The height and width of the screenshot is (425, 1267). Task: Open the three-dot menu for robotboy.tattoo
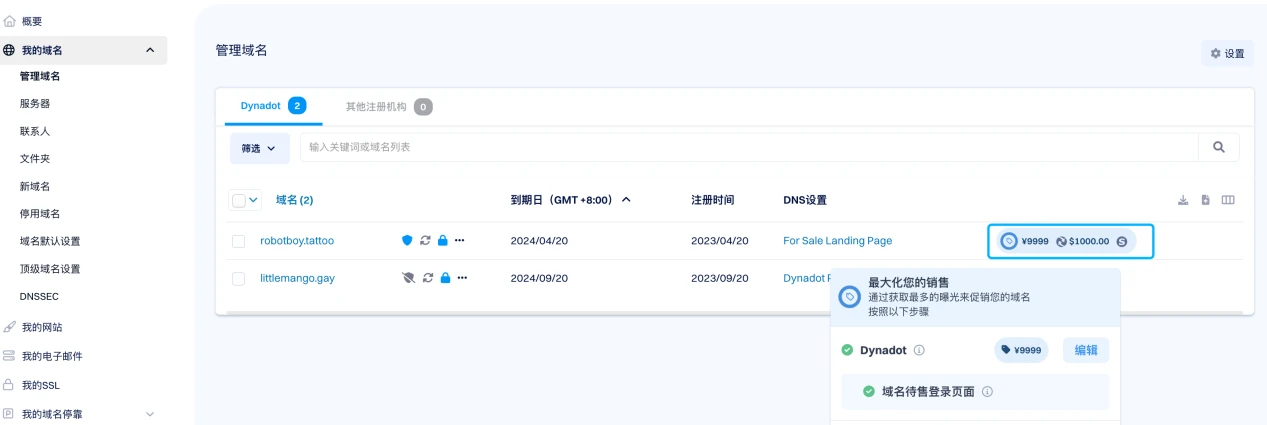pos(461,241)
